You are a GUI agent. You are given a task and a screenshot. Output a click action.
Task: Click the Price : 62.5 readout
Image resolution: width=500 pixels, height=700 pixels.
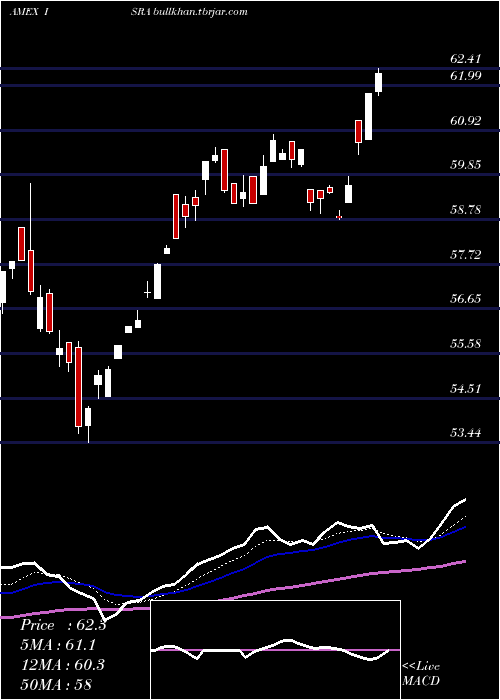tap(63, 625)
